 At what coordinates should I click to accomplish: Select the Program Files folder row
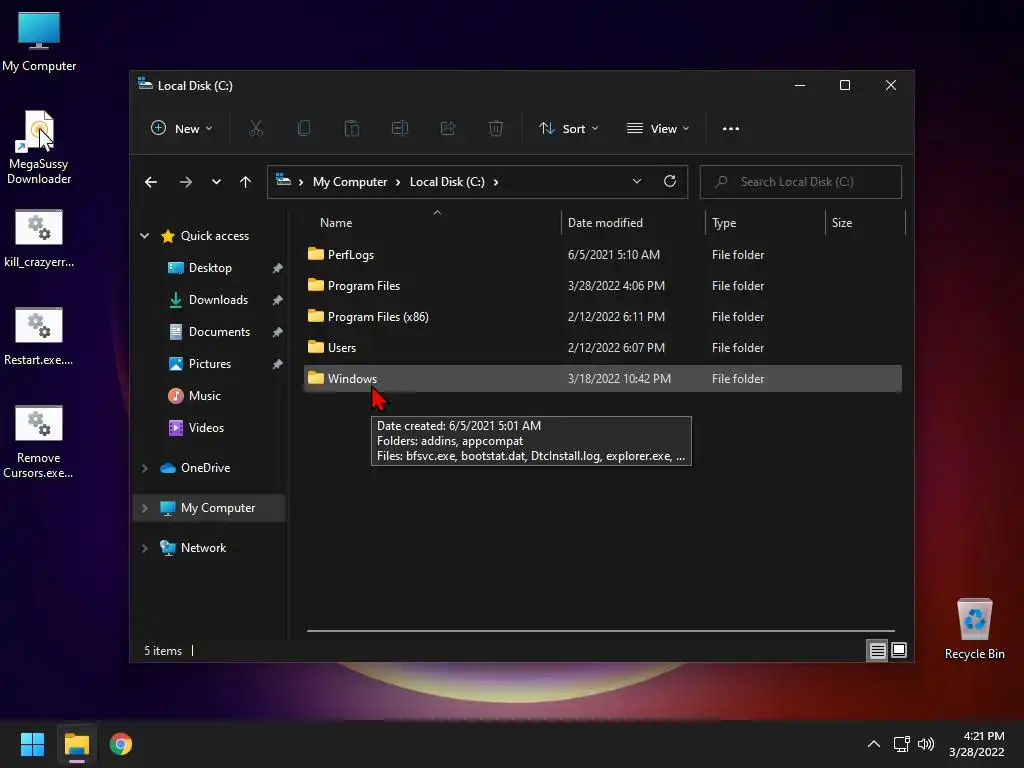[x=603, y=285]
